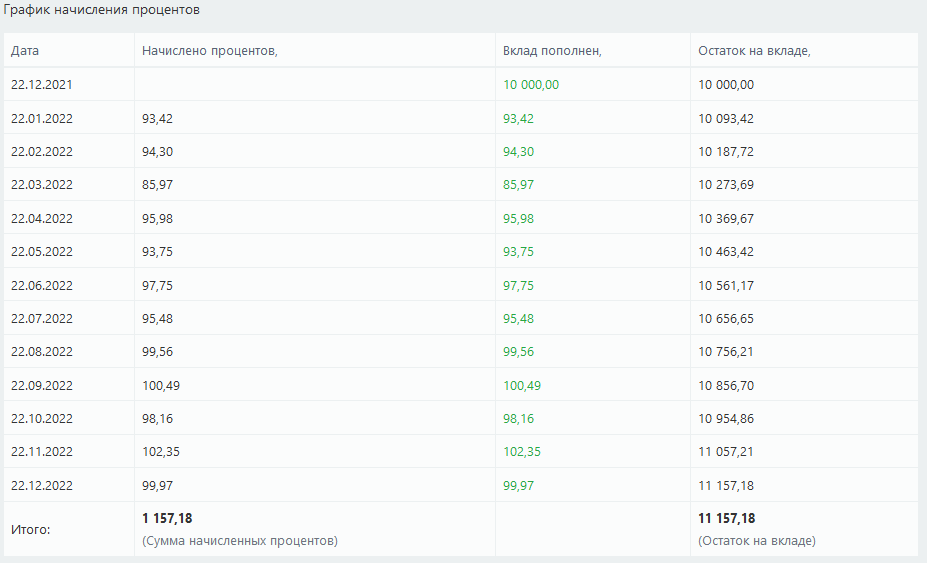Click the 22.05.2022 date cell

tap(41, 251)
